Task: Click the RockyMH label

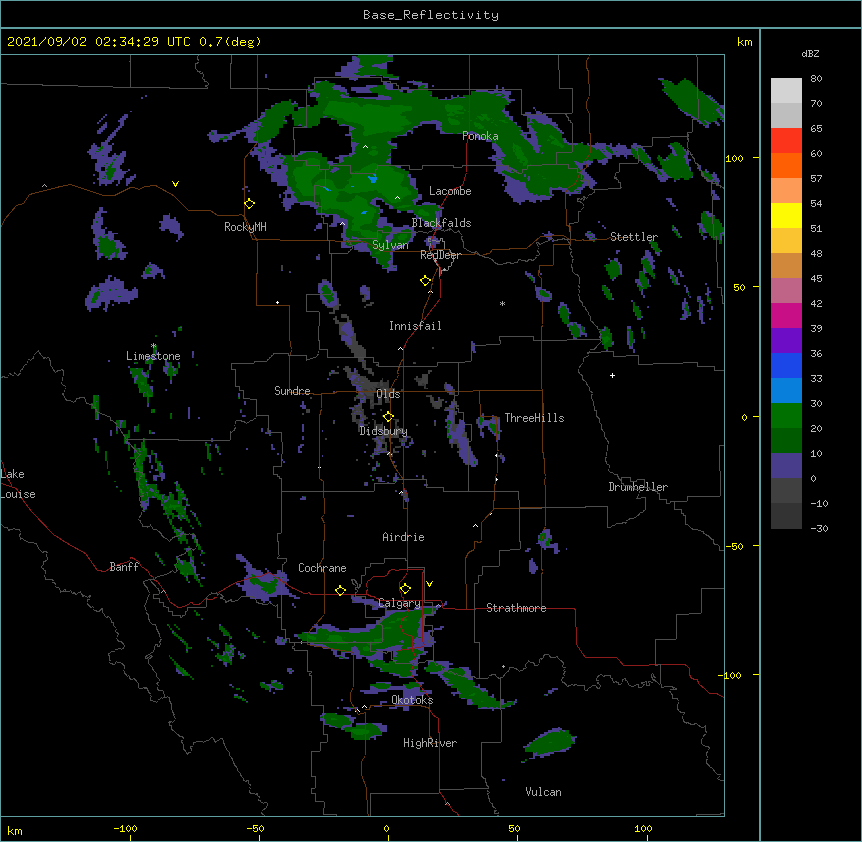Action: pyautogui.click(x=245, y=227)
